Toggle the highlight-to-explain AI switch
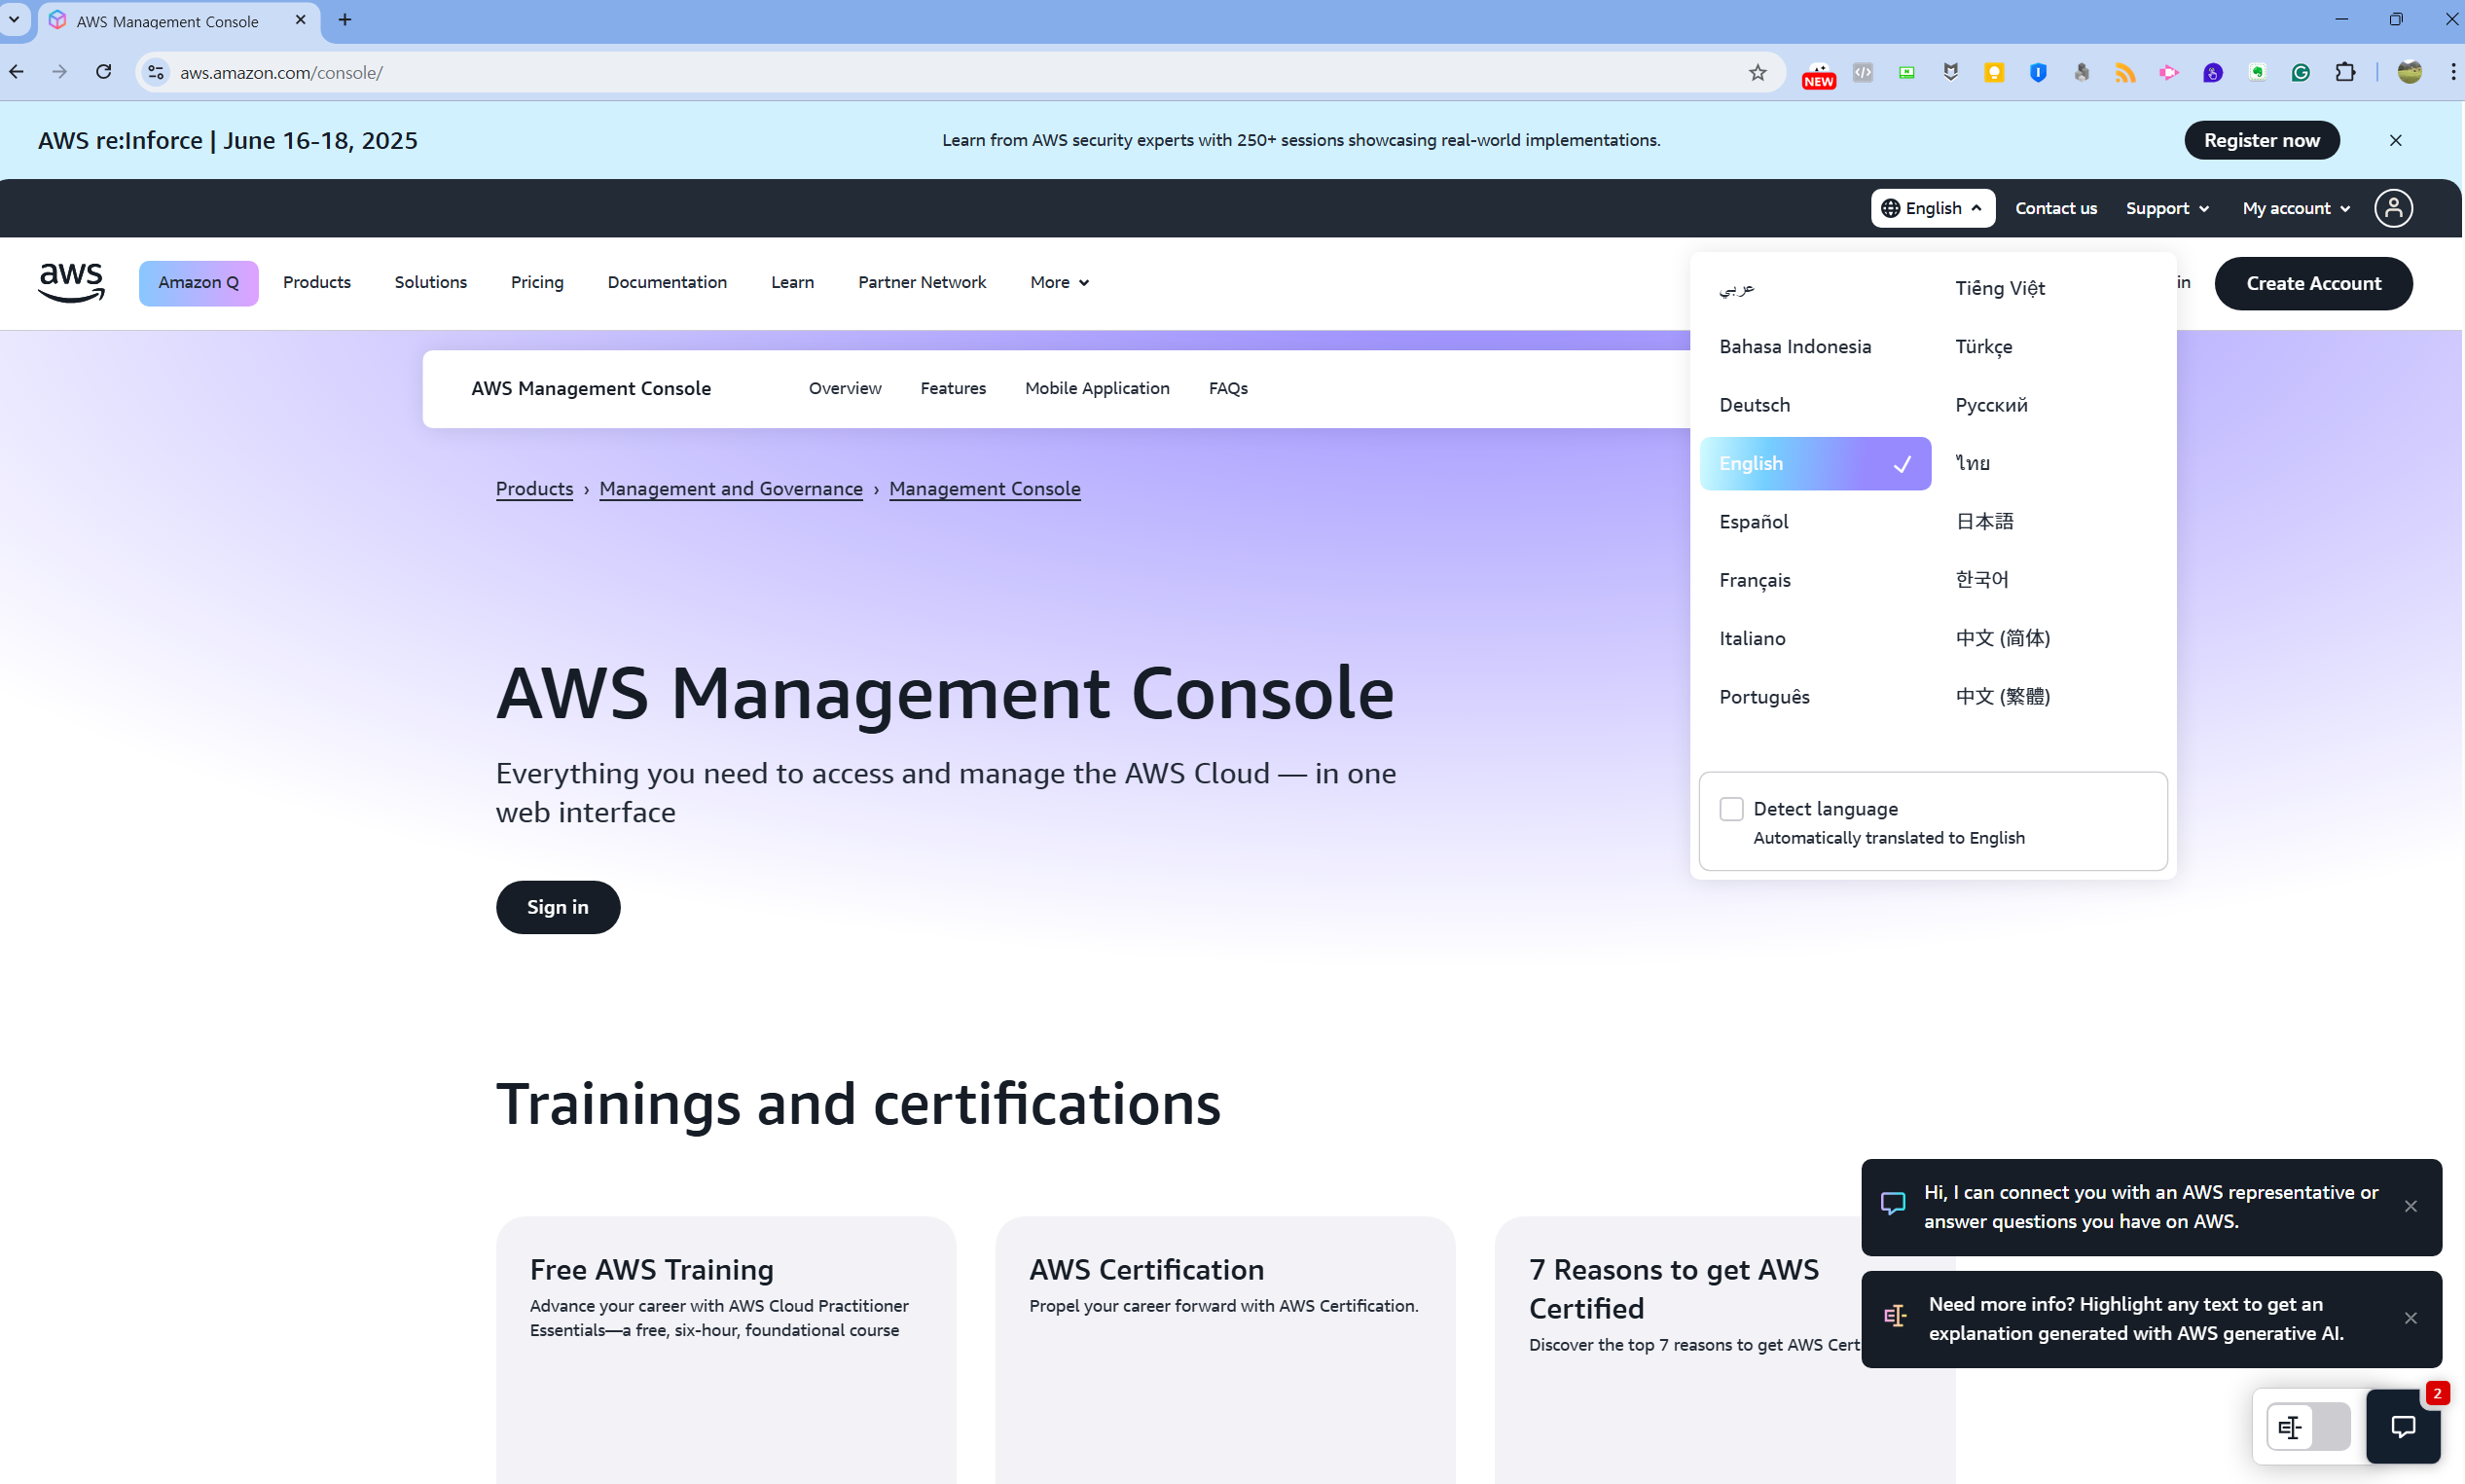 tap(2309, 1426)
